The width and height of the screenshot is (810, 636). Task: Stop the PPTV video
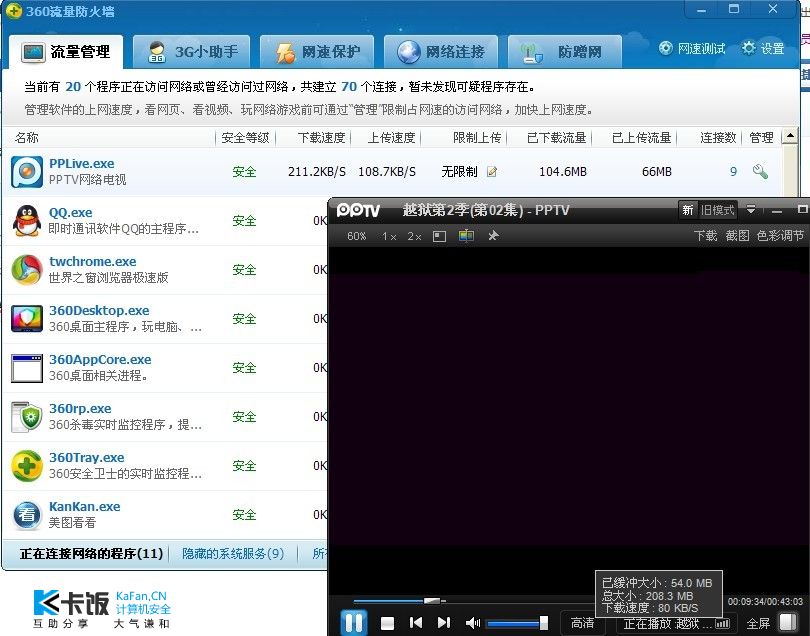pyautogui.click(x=387, y=623)
